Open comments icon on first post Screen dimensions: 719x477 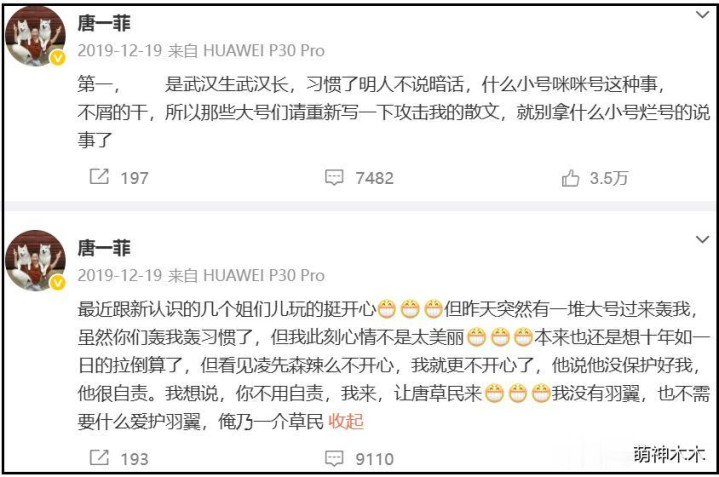coord(334,177)
